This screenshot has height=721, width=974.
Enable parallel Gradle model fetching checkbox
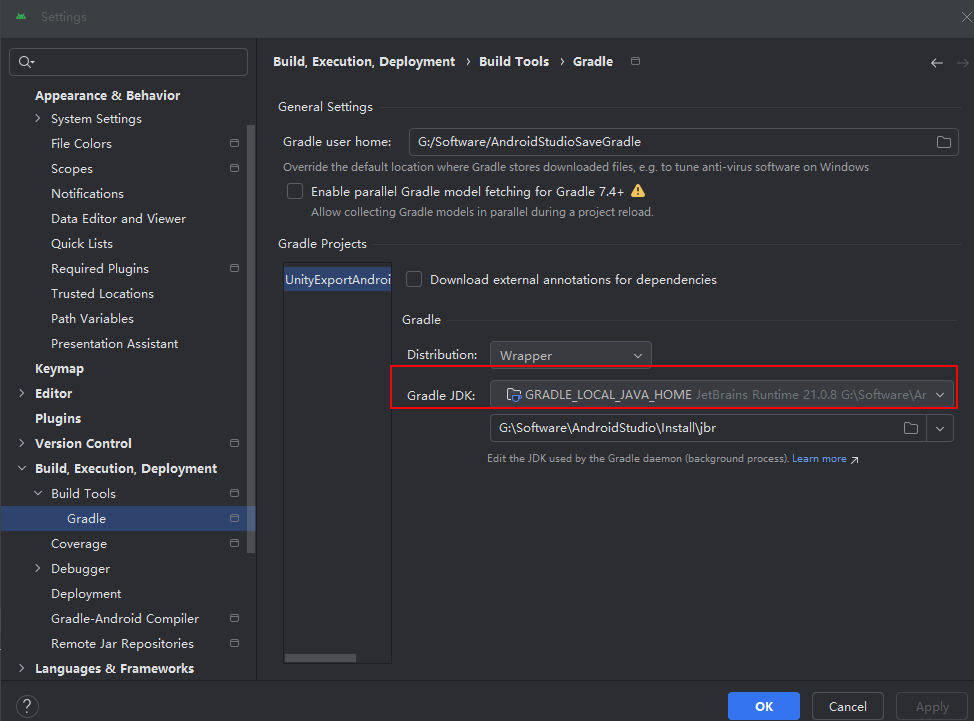pyautogui.click(x=295, y=191)
